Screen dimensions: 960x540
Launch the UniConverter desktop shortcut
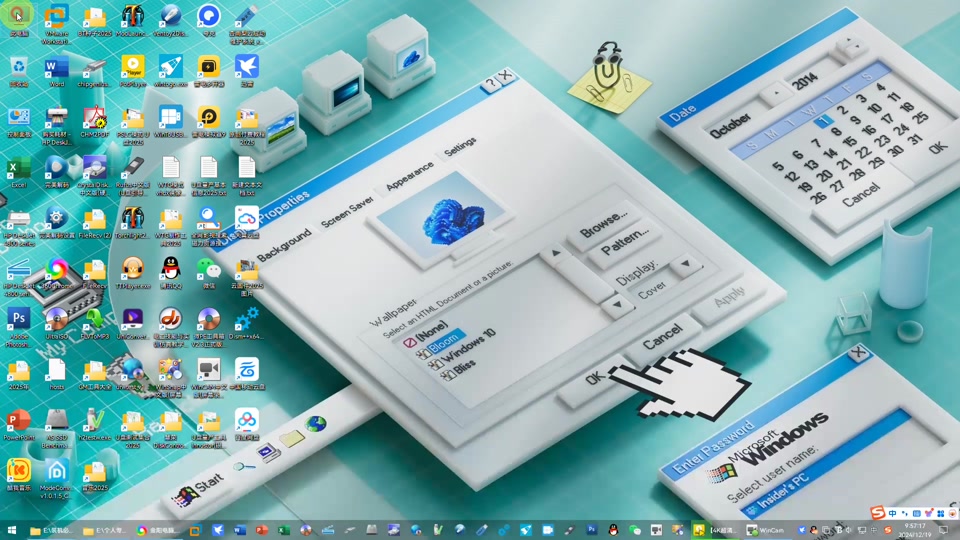(x=133, y=324)
